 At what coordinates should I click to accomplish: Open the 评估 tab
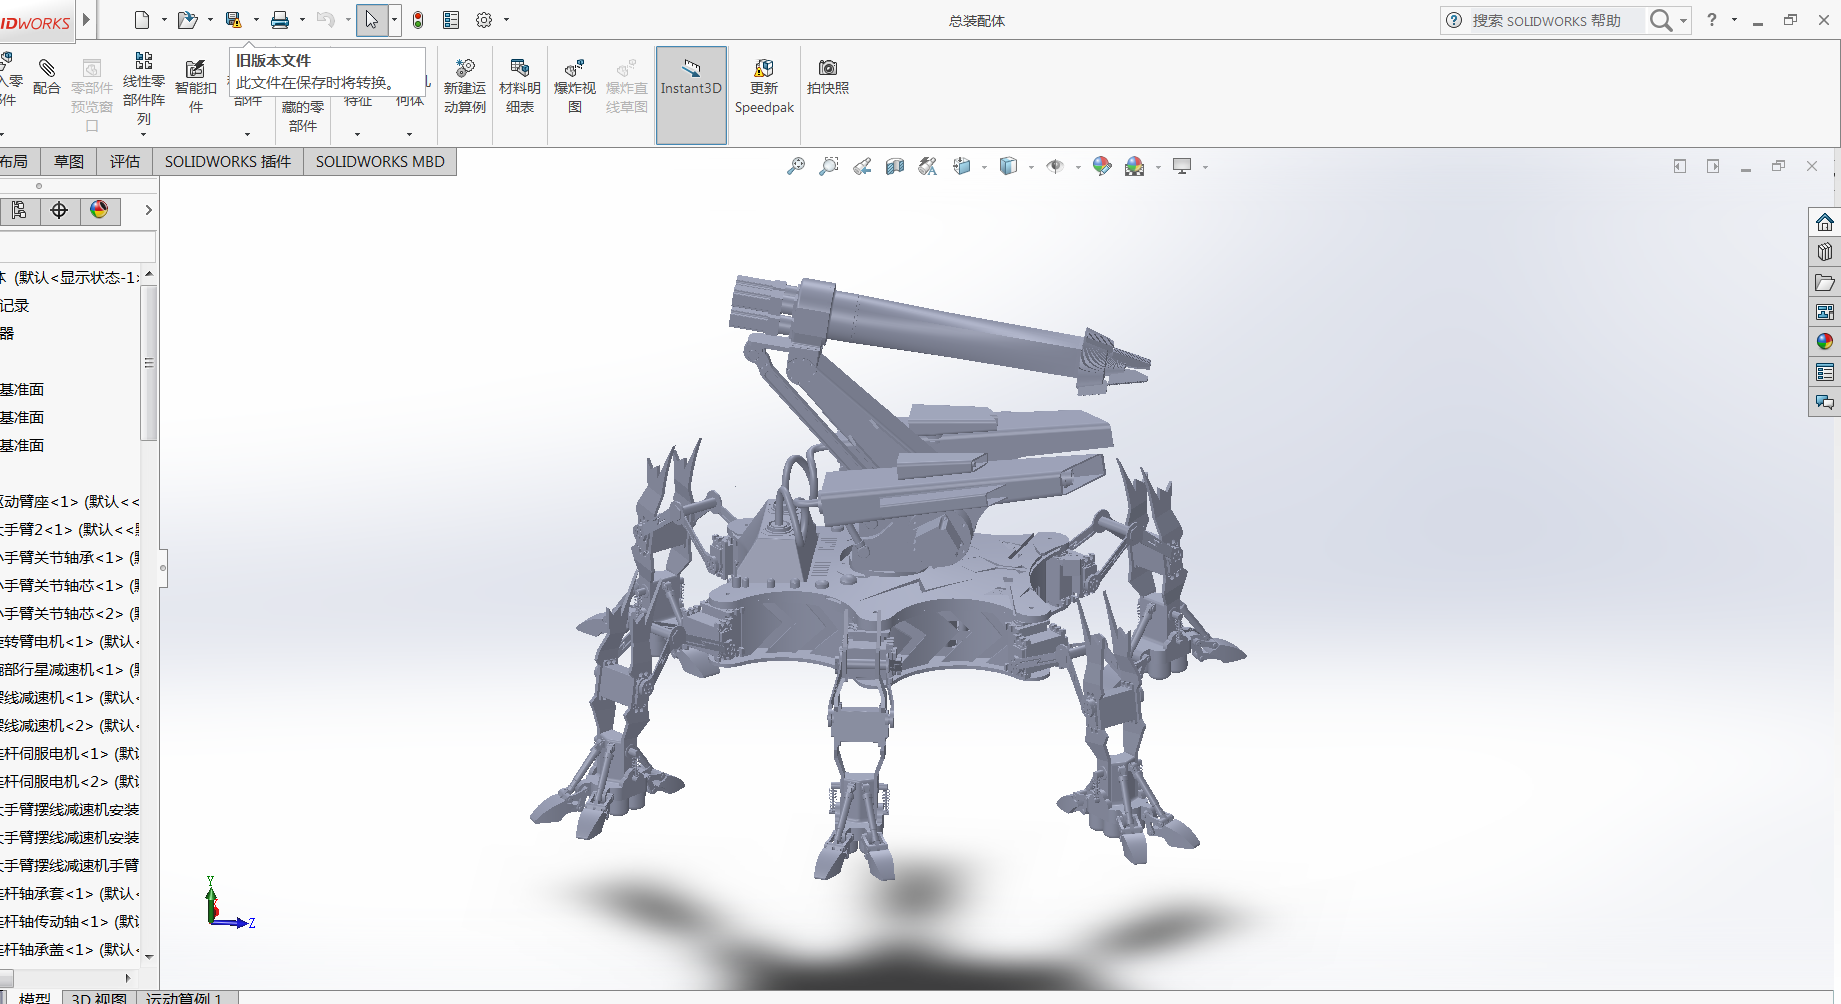(x=125, y=162)
